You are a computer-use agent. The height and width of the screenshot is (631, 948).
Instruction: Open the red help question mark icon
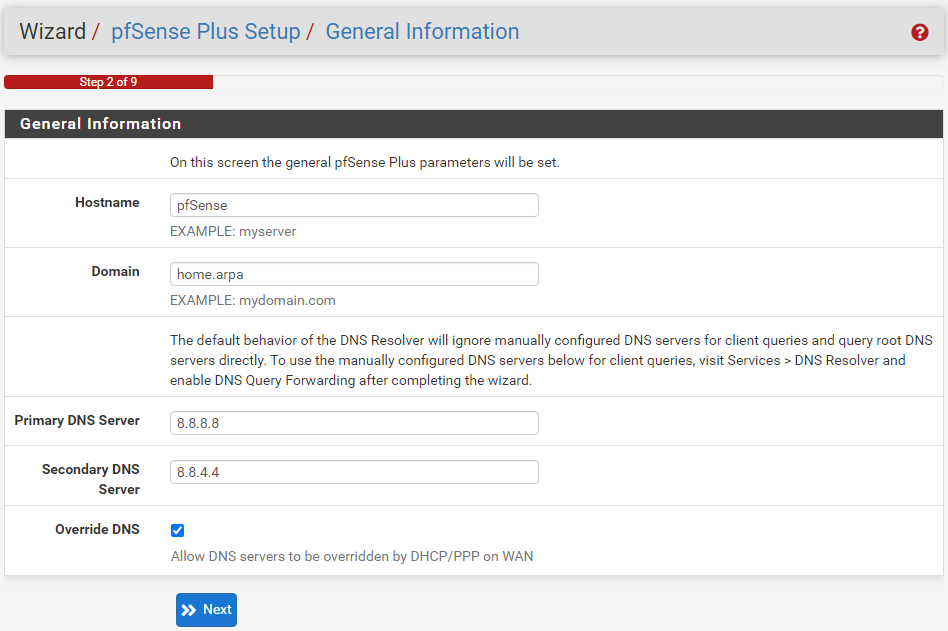[x=920, y=32]
